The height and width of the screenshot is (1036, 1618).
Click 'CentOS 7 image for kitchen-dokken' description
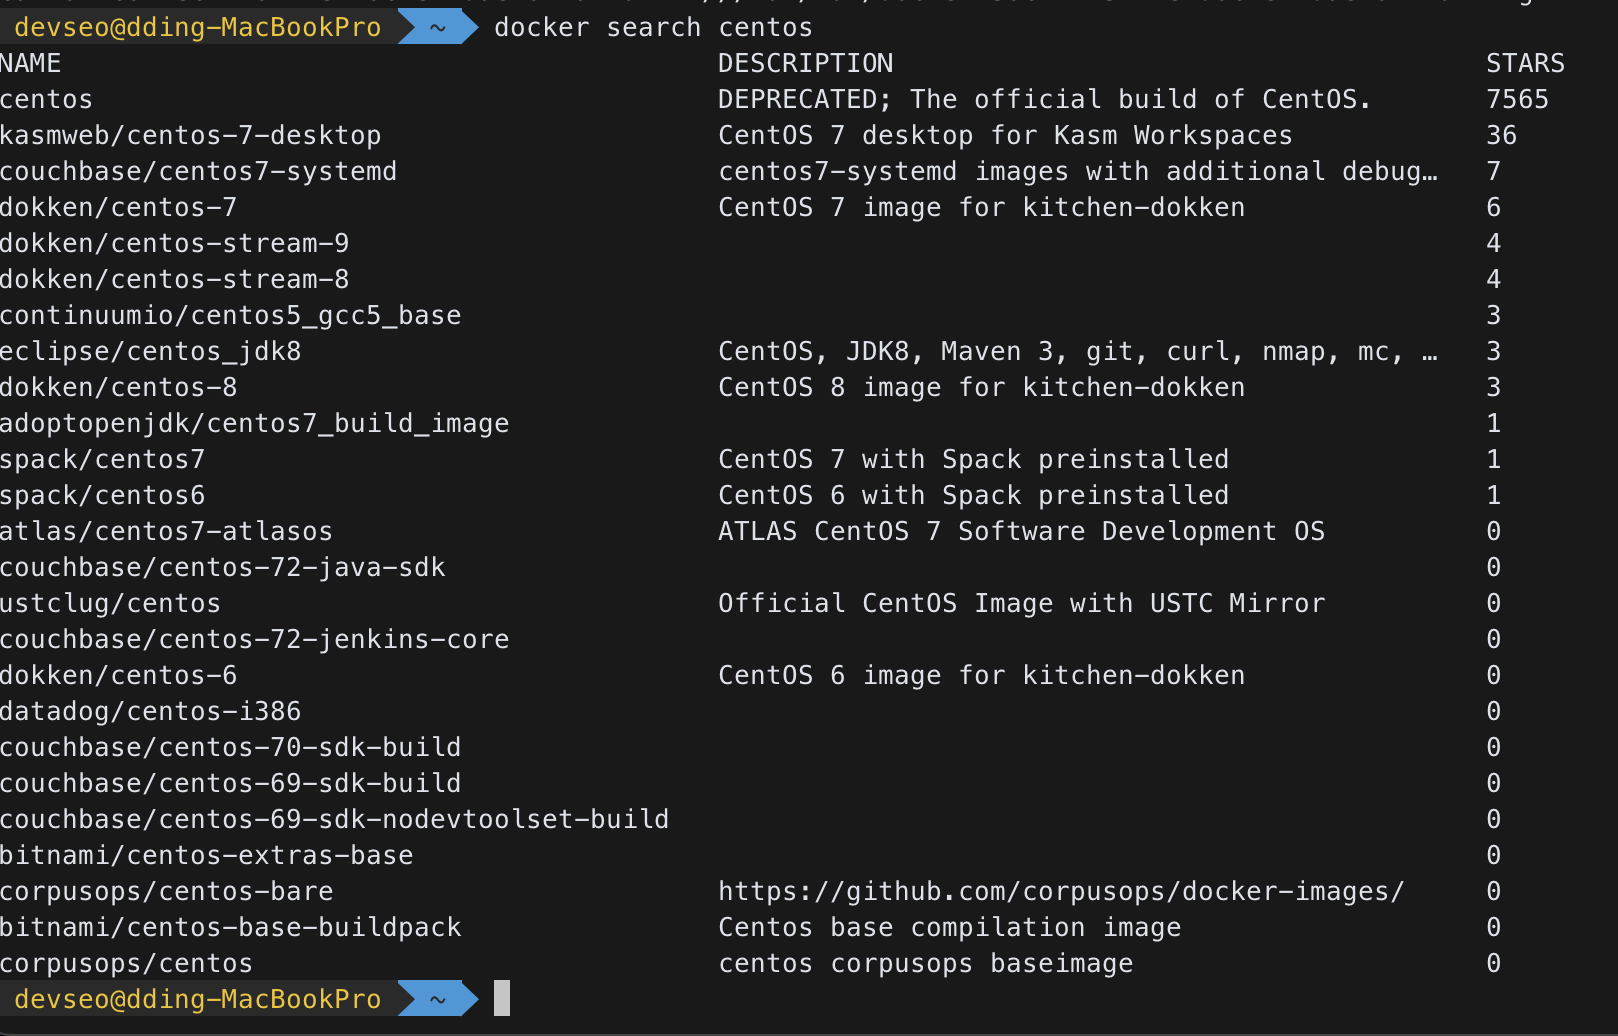coord(981,208)
